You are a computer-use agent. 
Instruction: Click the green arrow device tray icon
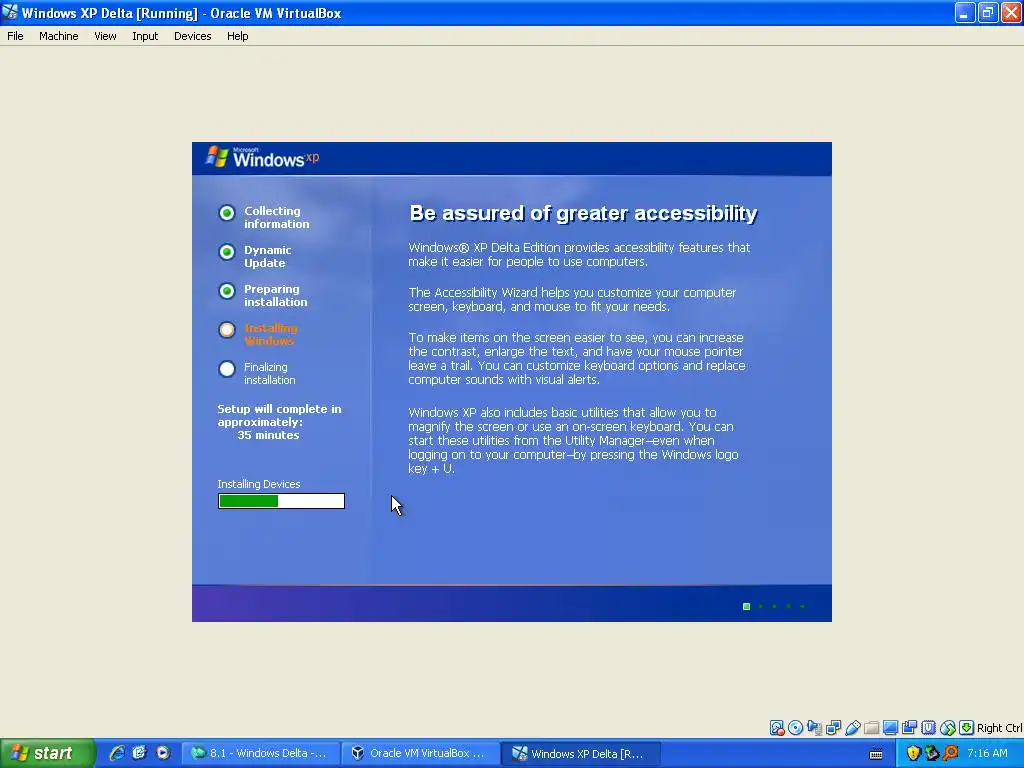[932, 753]
